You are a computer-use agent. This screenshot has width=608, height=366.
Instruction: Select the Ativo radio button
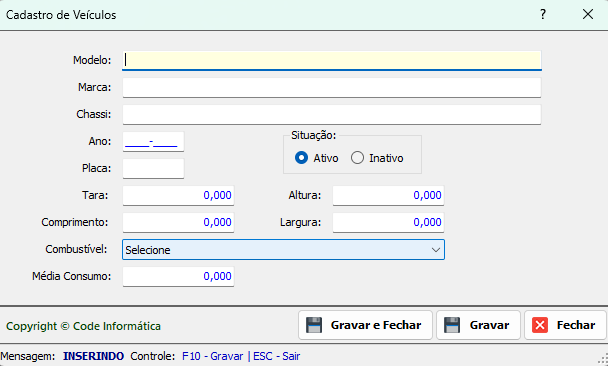pos(301,158)
